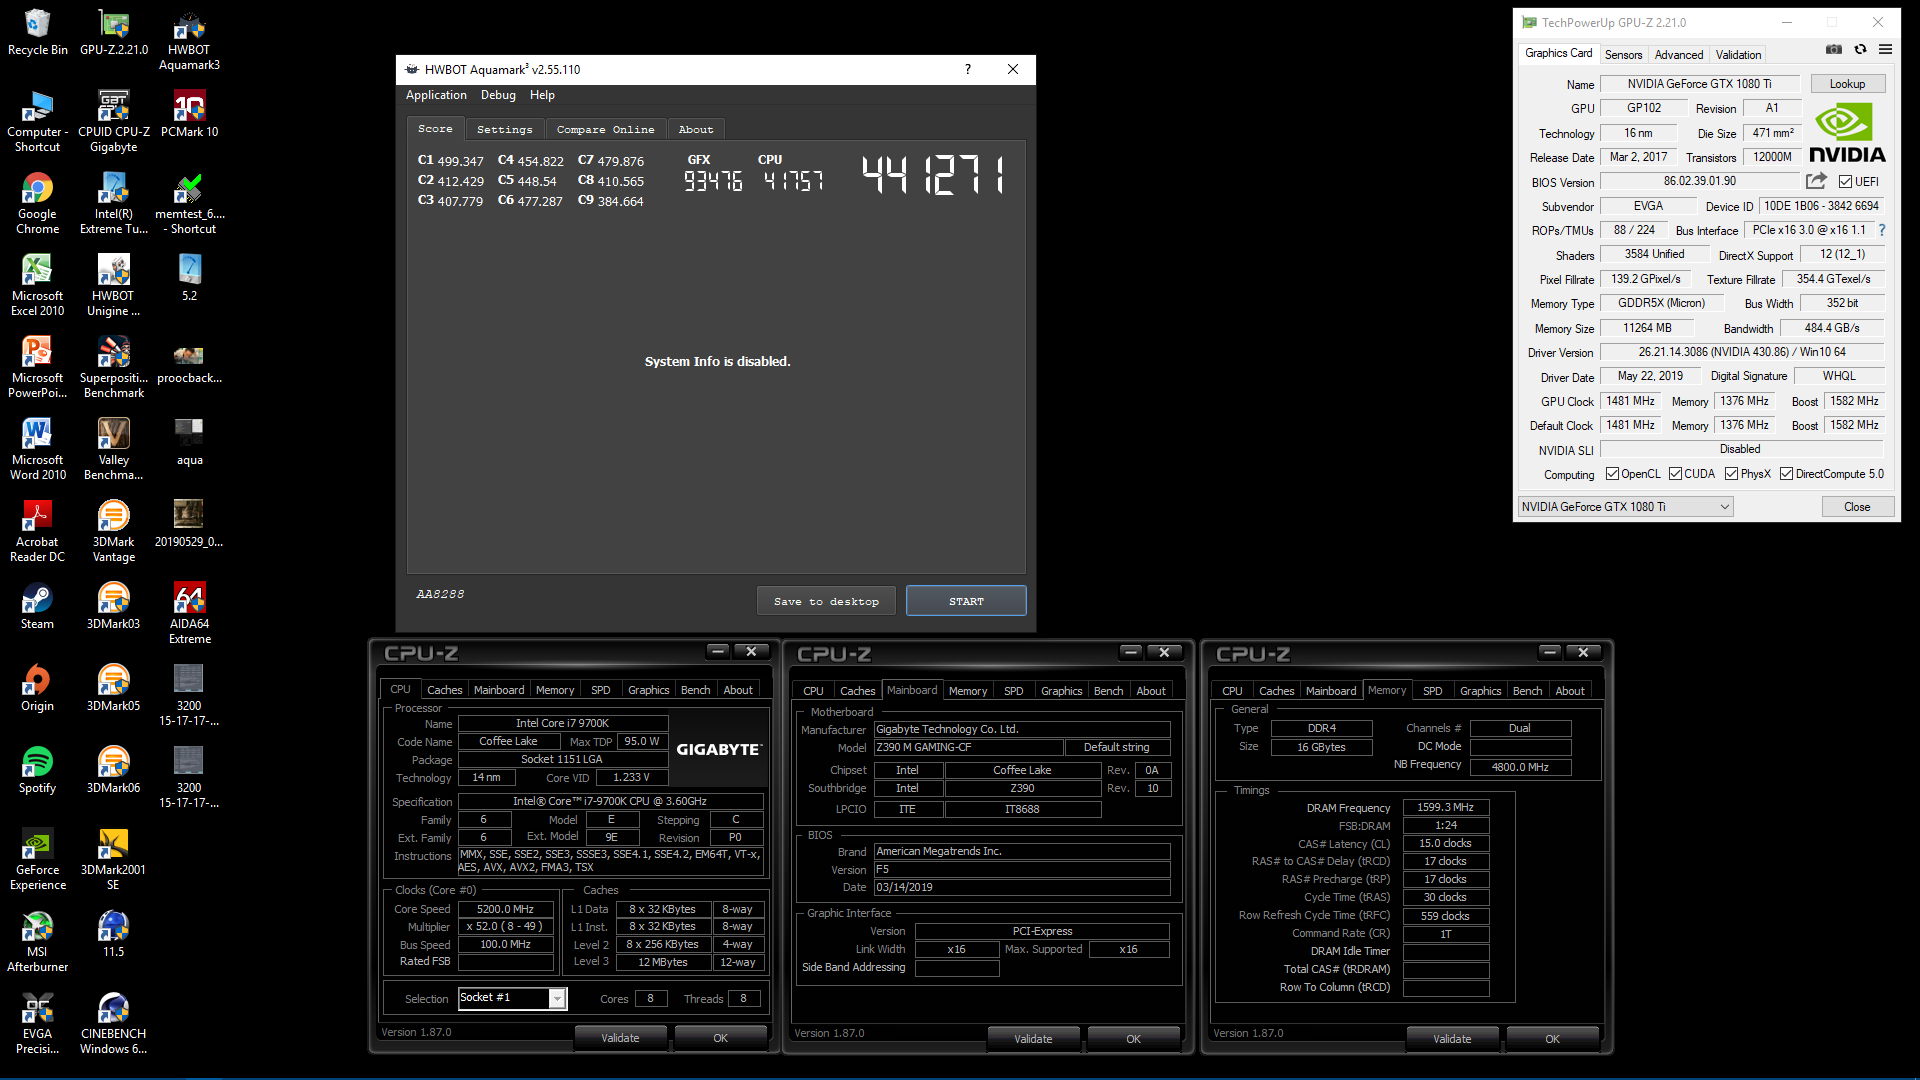Launch AIDA64 Extreme desktop icon
Image resolution: width=1920 pixels, height=1080 pixels.
tap(189, 615)
